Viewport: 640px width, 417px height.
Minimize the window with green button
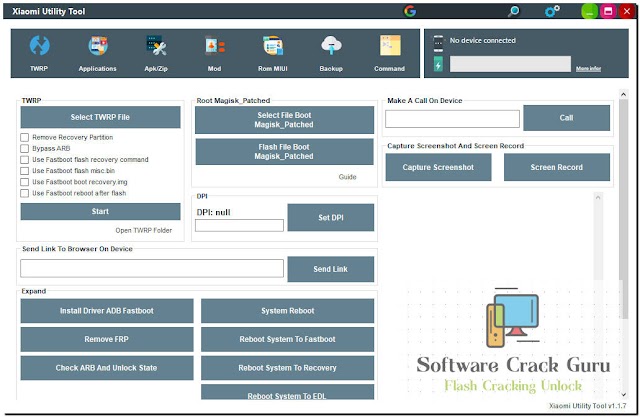[589, 11]
